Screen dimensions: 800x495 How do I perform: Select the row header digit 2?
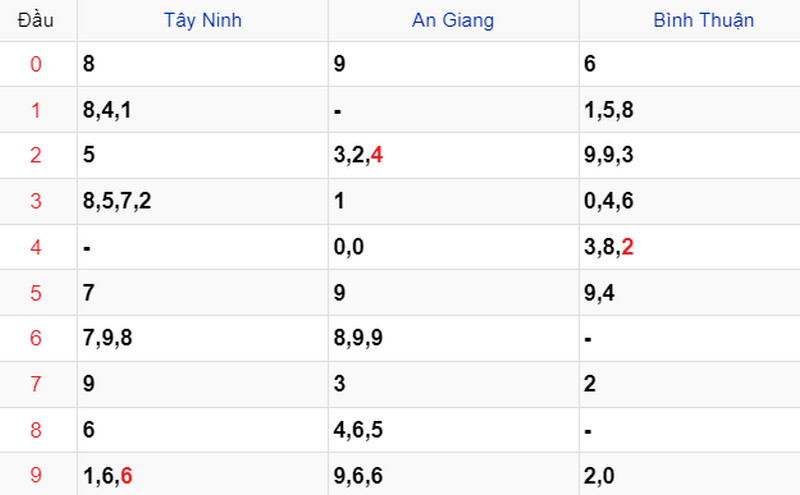pos(37,155)
